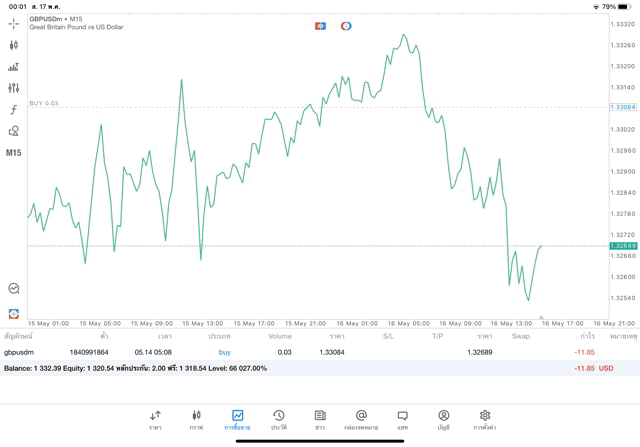Open the ข่าว news tab
The width and height of the screenshot is (640, 447).
click(320, 419)
